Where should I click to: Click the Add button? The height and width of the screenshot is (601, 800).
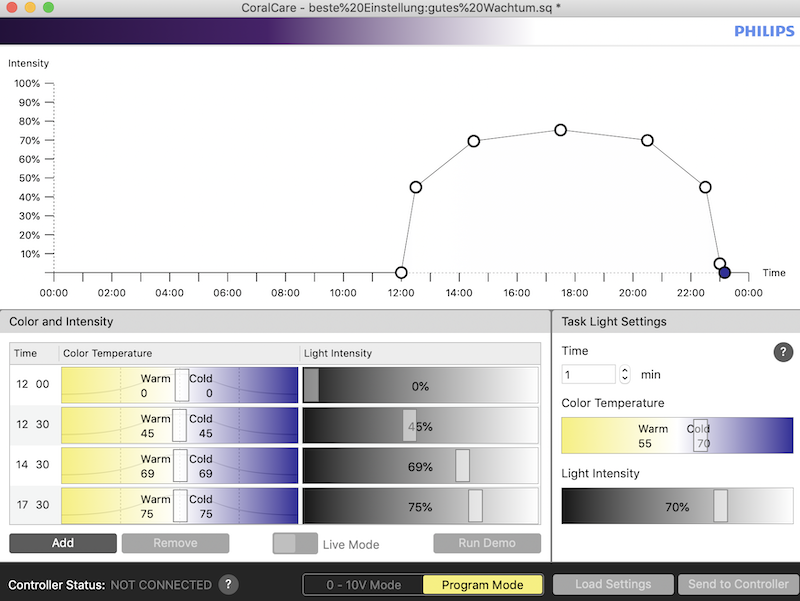click(x=62, y=543)
